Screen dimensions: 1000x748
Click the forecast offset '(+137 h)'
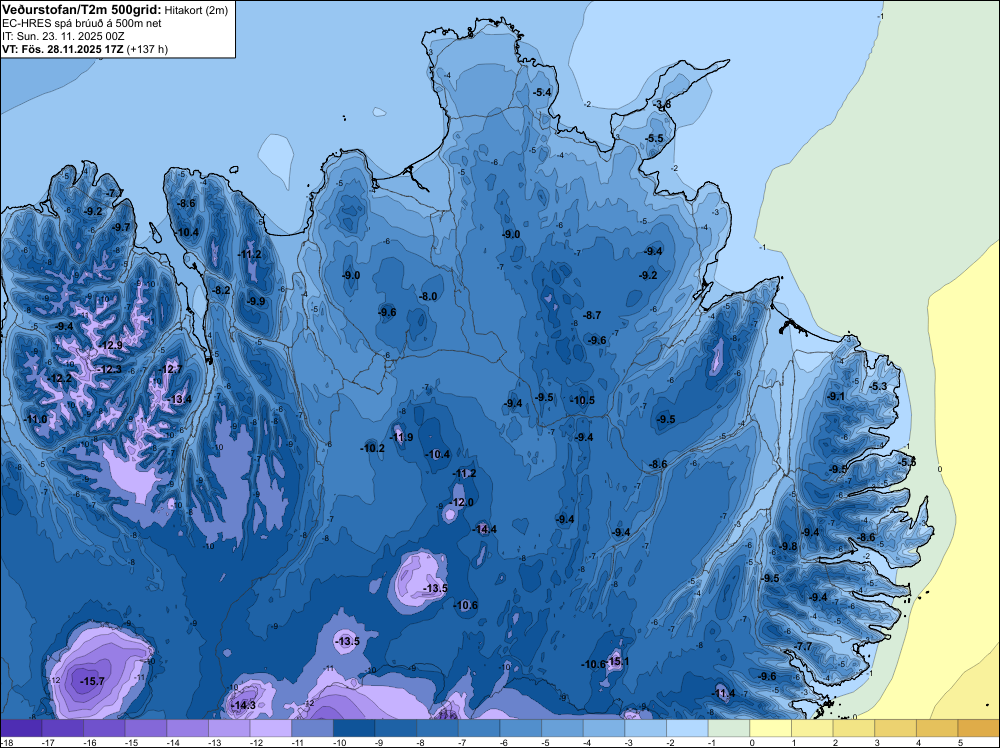pyautogui.click(x=147, y=49)
